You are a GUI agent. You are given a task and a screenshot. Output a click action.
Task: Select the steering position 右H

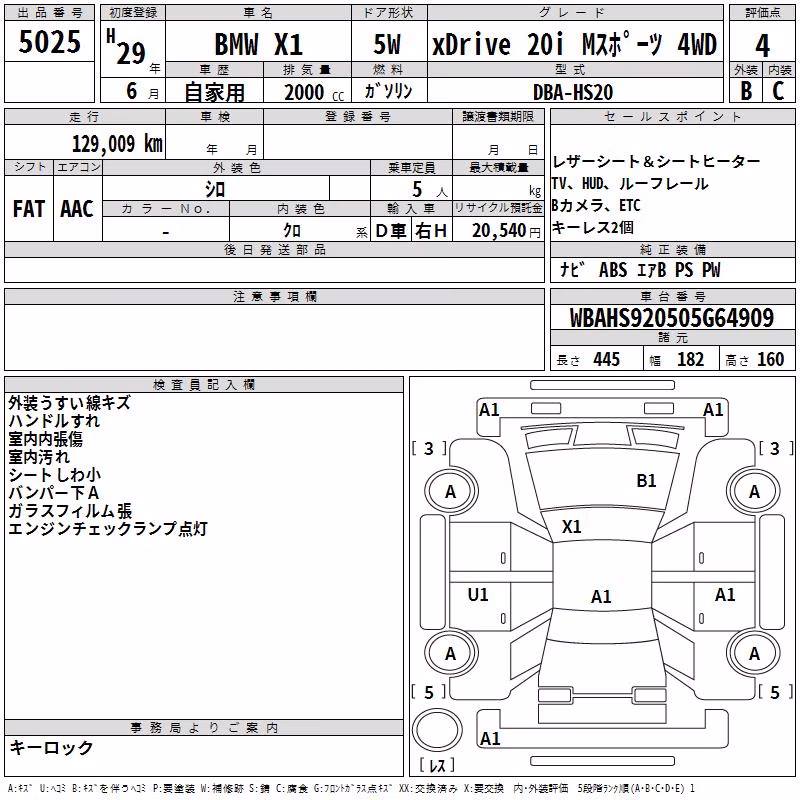pos(431,231)
